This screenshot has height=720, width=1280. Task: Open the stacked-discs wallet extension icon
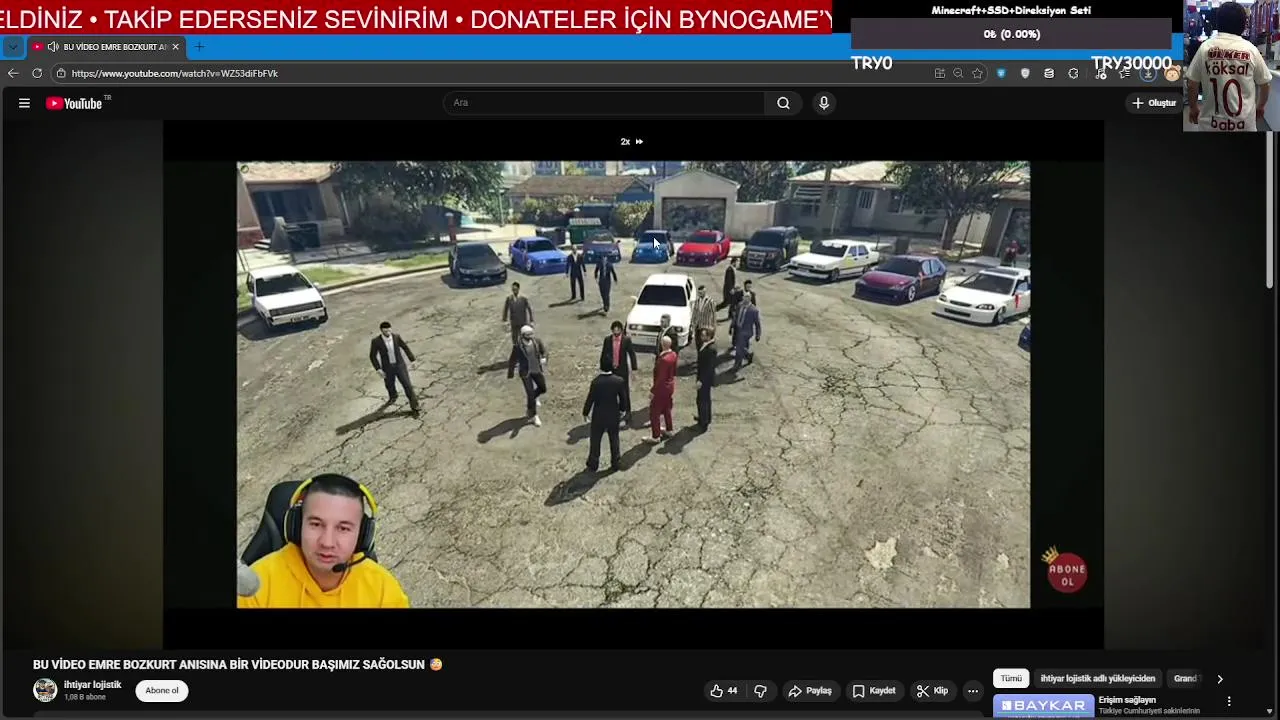coord(1049,73)
